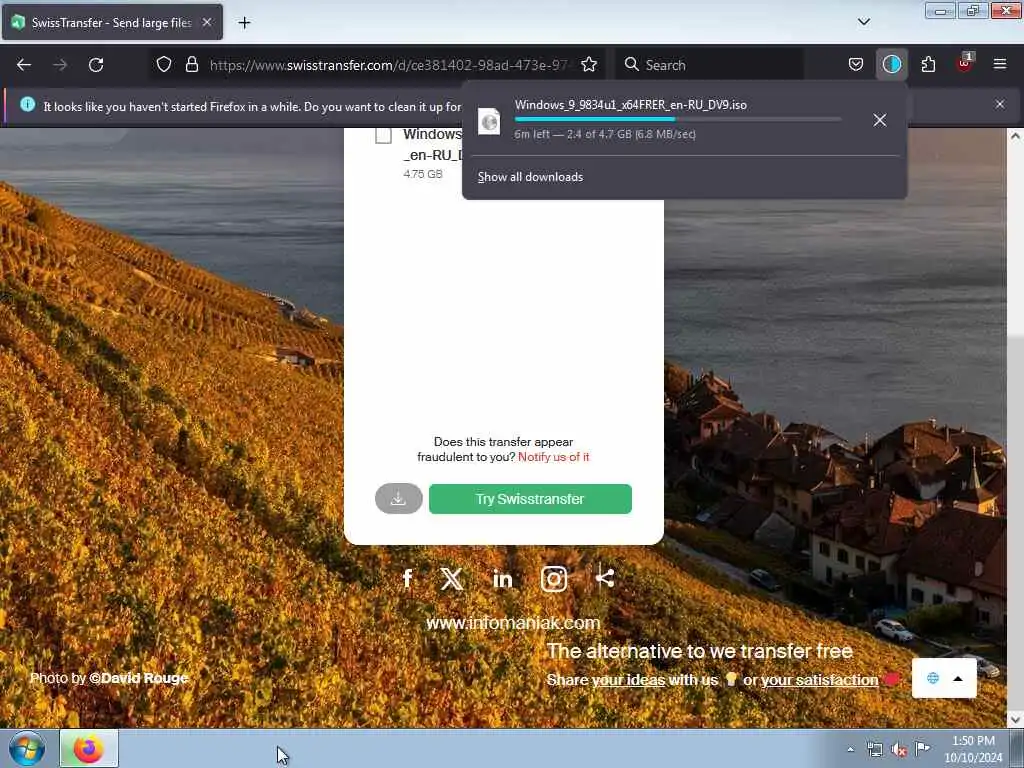1024x768 pixels.
Task: Click the muted volume tray icon
Action: 899,750
